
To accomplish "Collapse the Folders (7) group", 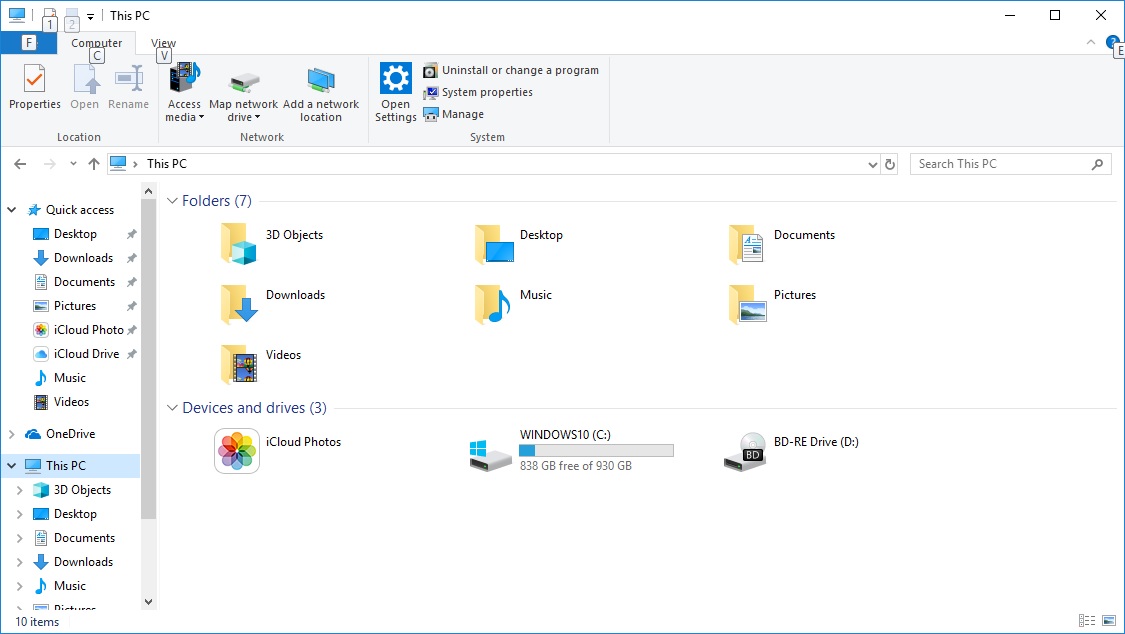I will [172, 201].
